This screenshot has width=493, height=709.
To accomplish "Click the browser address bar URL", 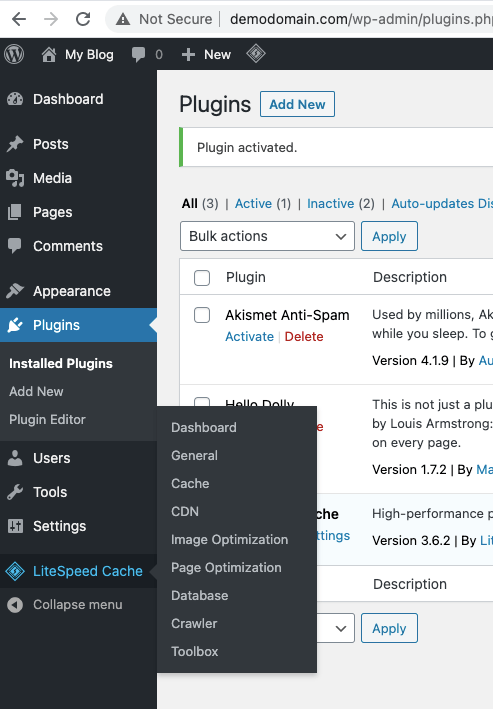I will tap(360, 19).
